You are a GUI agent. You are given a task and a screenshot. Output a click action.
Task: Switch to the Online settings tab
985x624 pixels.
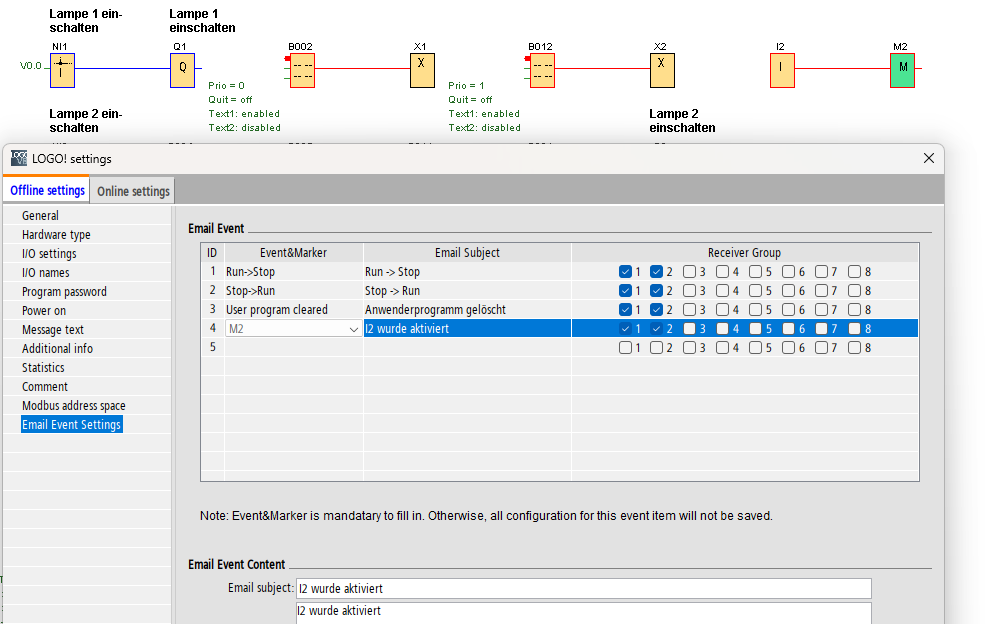[x=133, y=191]
